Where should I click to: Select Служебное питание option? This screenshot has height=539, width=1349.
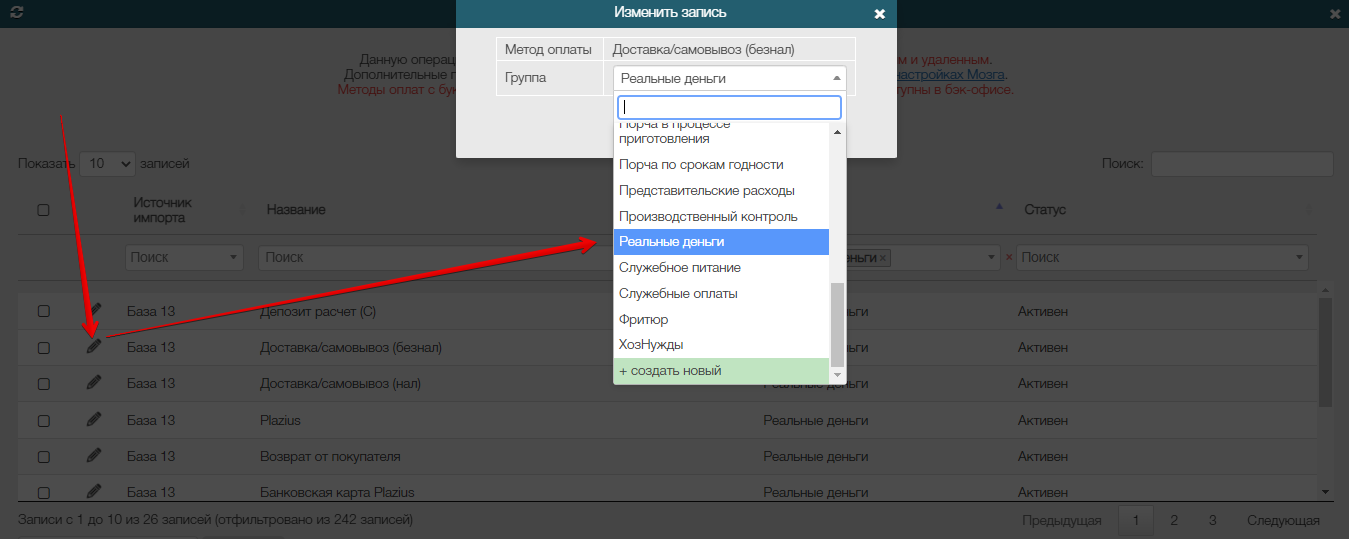click(x=721, y=268)
